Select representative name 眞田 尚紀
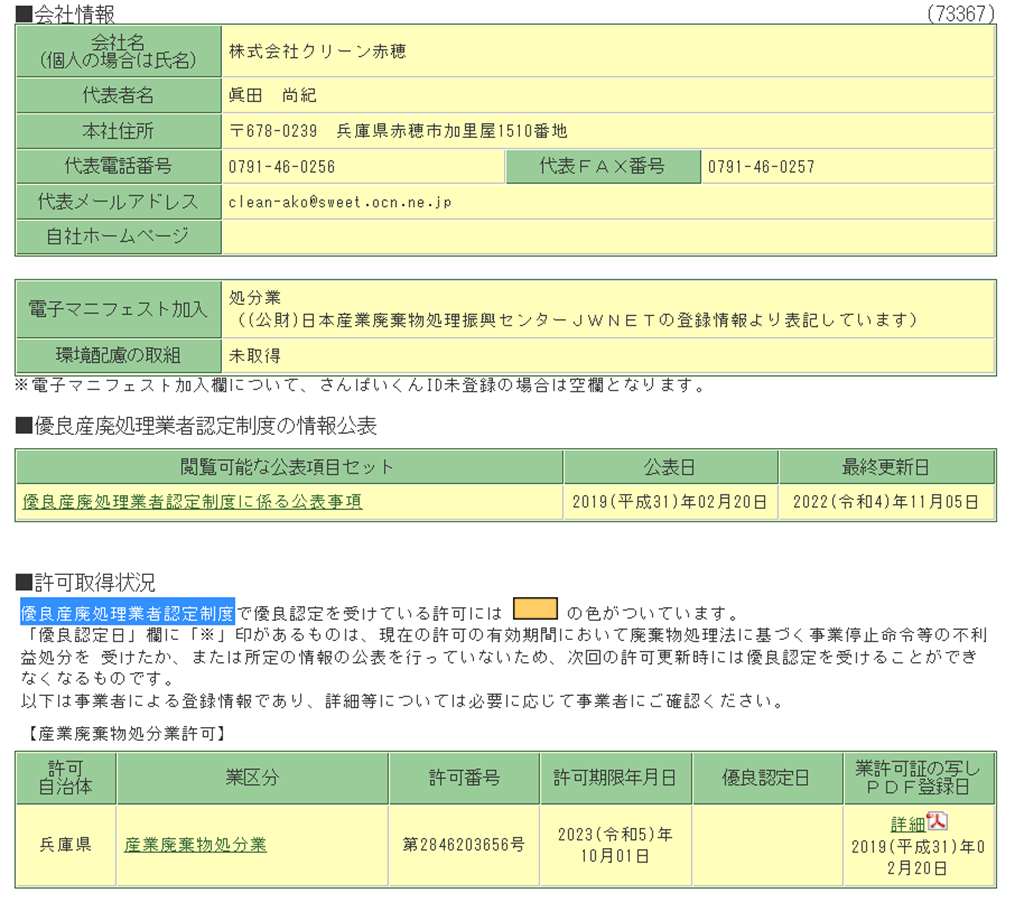 (272, 95)
